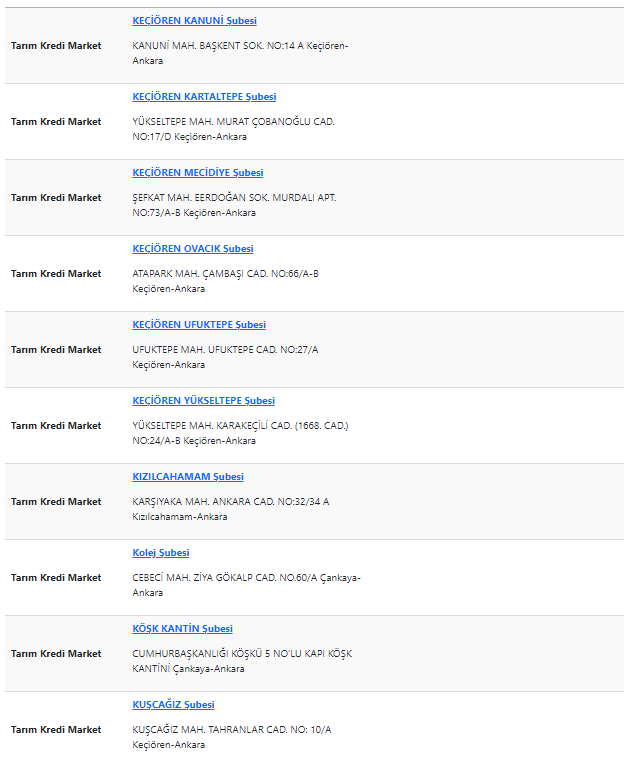Open the KIZILCAHAMAM Şubesi link
This screenshot has width=624, height=765.
click(x=188, y=477)
